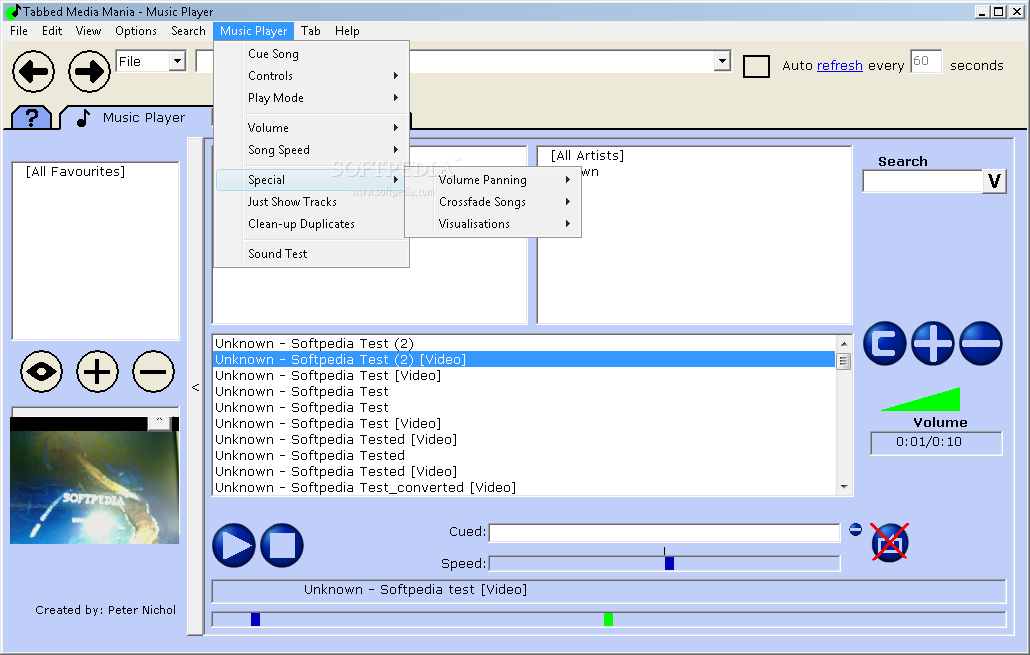This screenshot has width=1030, height=655.
Task: Select Special menu entry
Action: (x=312, y=179)
